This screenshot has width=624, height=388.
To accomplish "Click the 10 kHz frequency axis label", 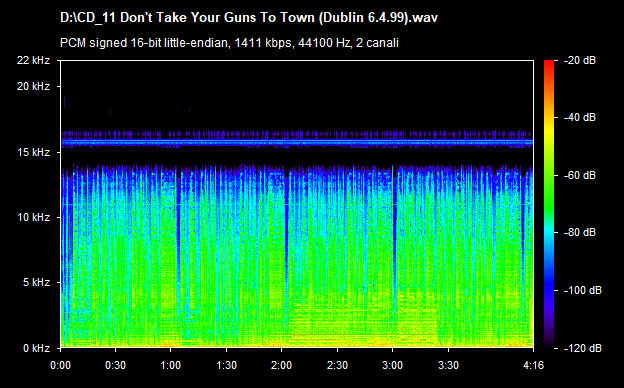I will pos(33,218).
